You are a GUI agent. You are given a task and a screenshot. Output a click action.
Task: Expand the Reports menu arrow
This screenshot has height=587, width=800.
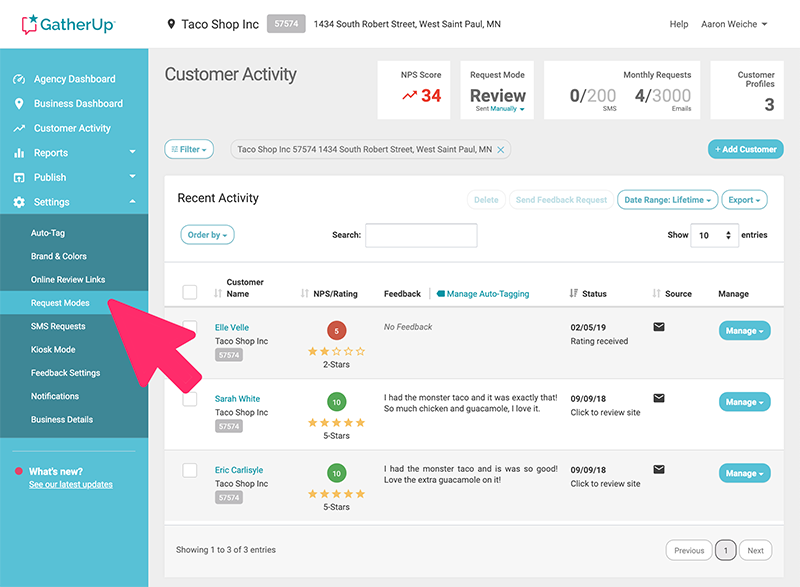click(133, 152)
